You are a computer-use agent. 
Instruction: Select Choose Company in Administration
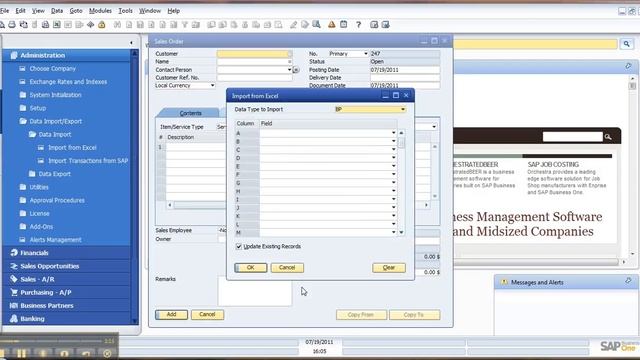52,69
